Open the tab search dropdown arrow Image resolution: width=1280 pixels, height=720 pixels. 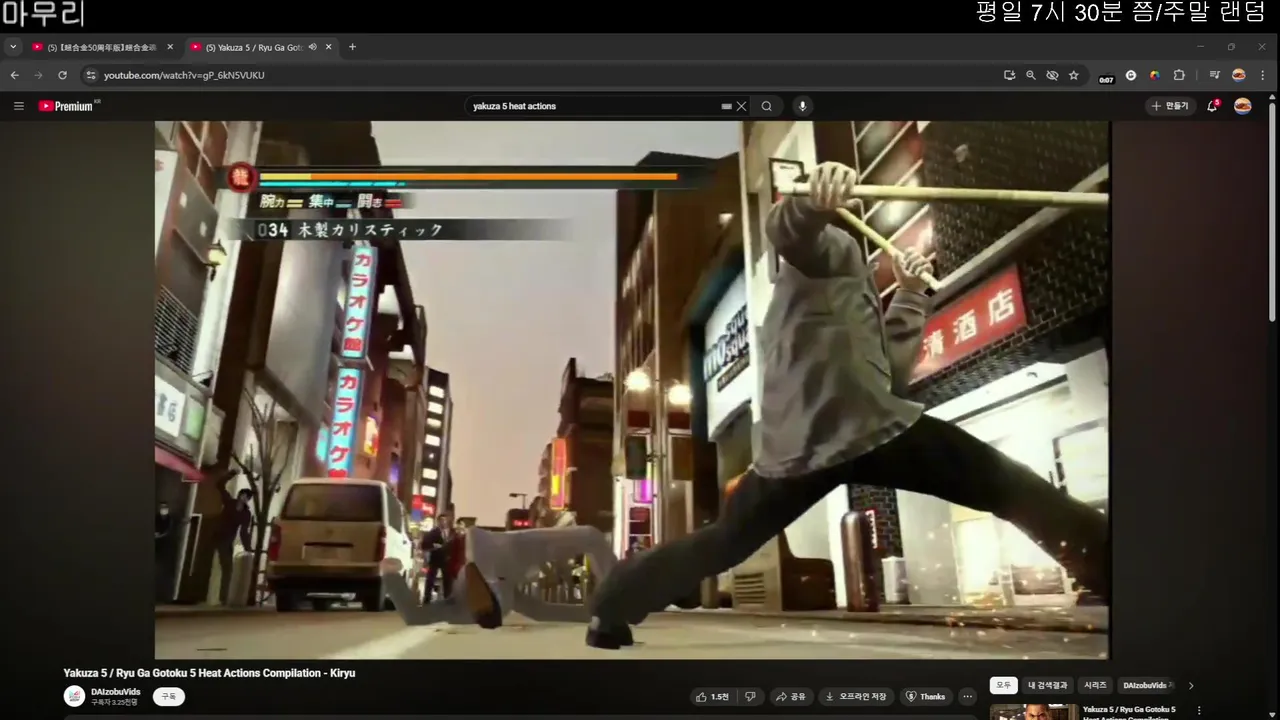click(x=13, y=47)
